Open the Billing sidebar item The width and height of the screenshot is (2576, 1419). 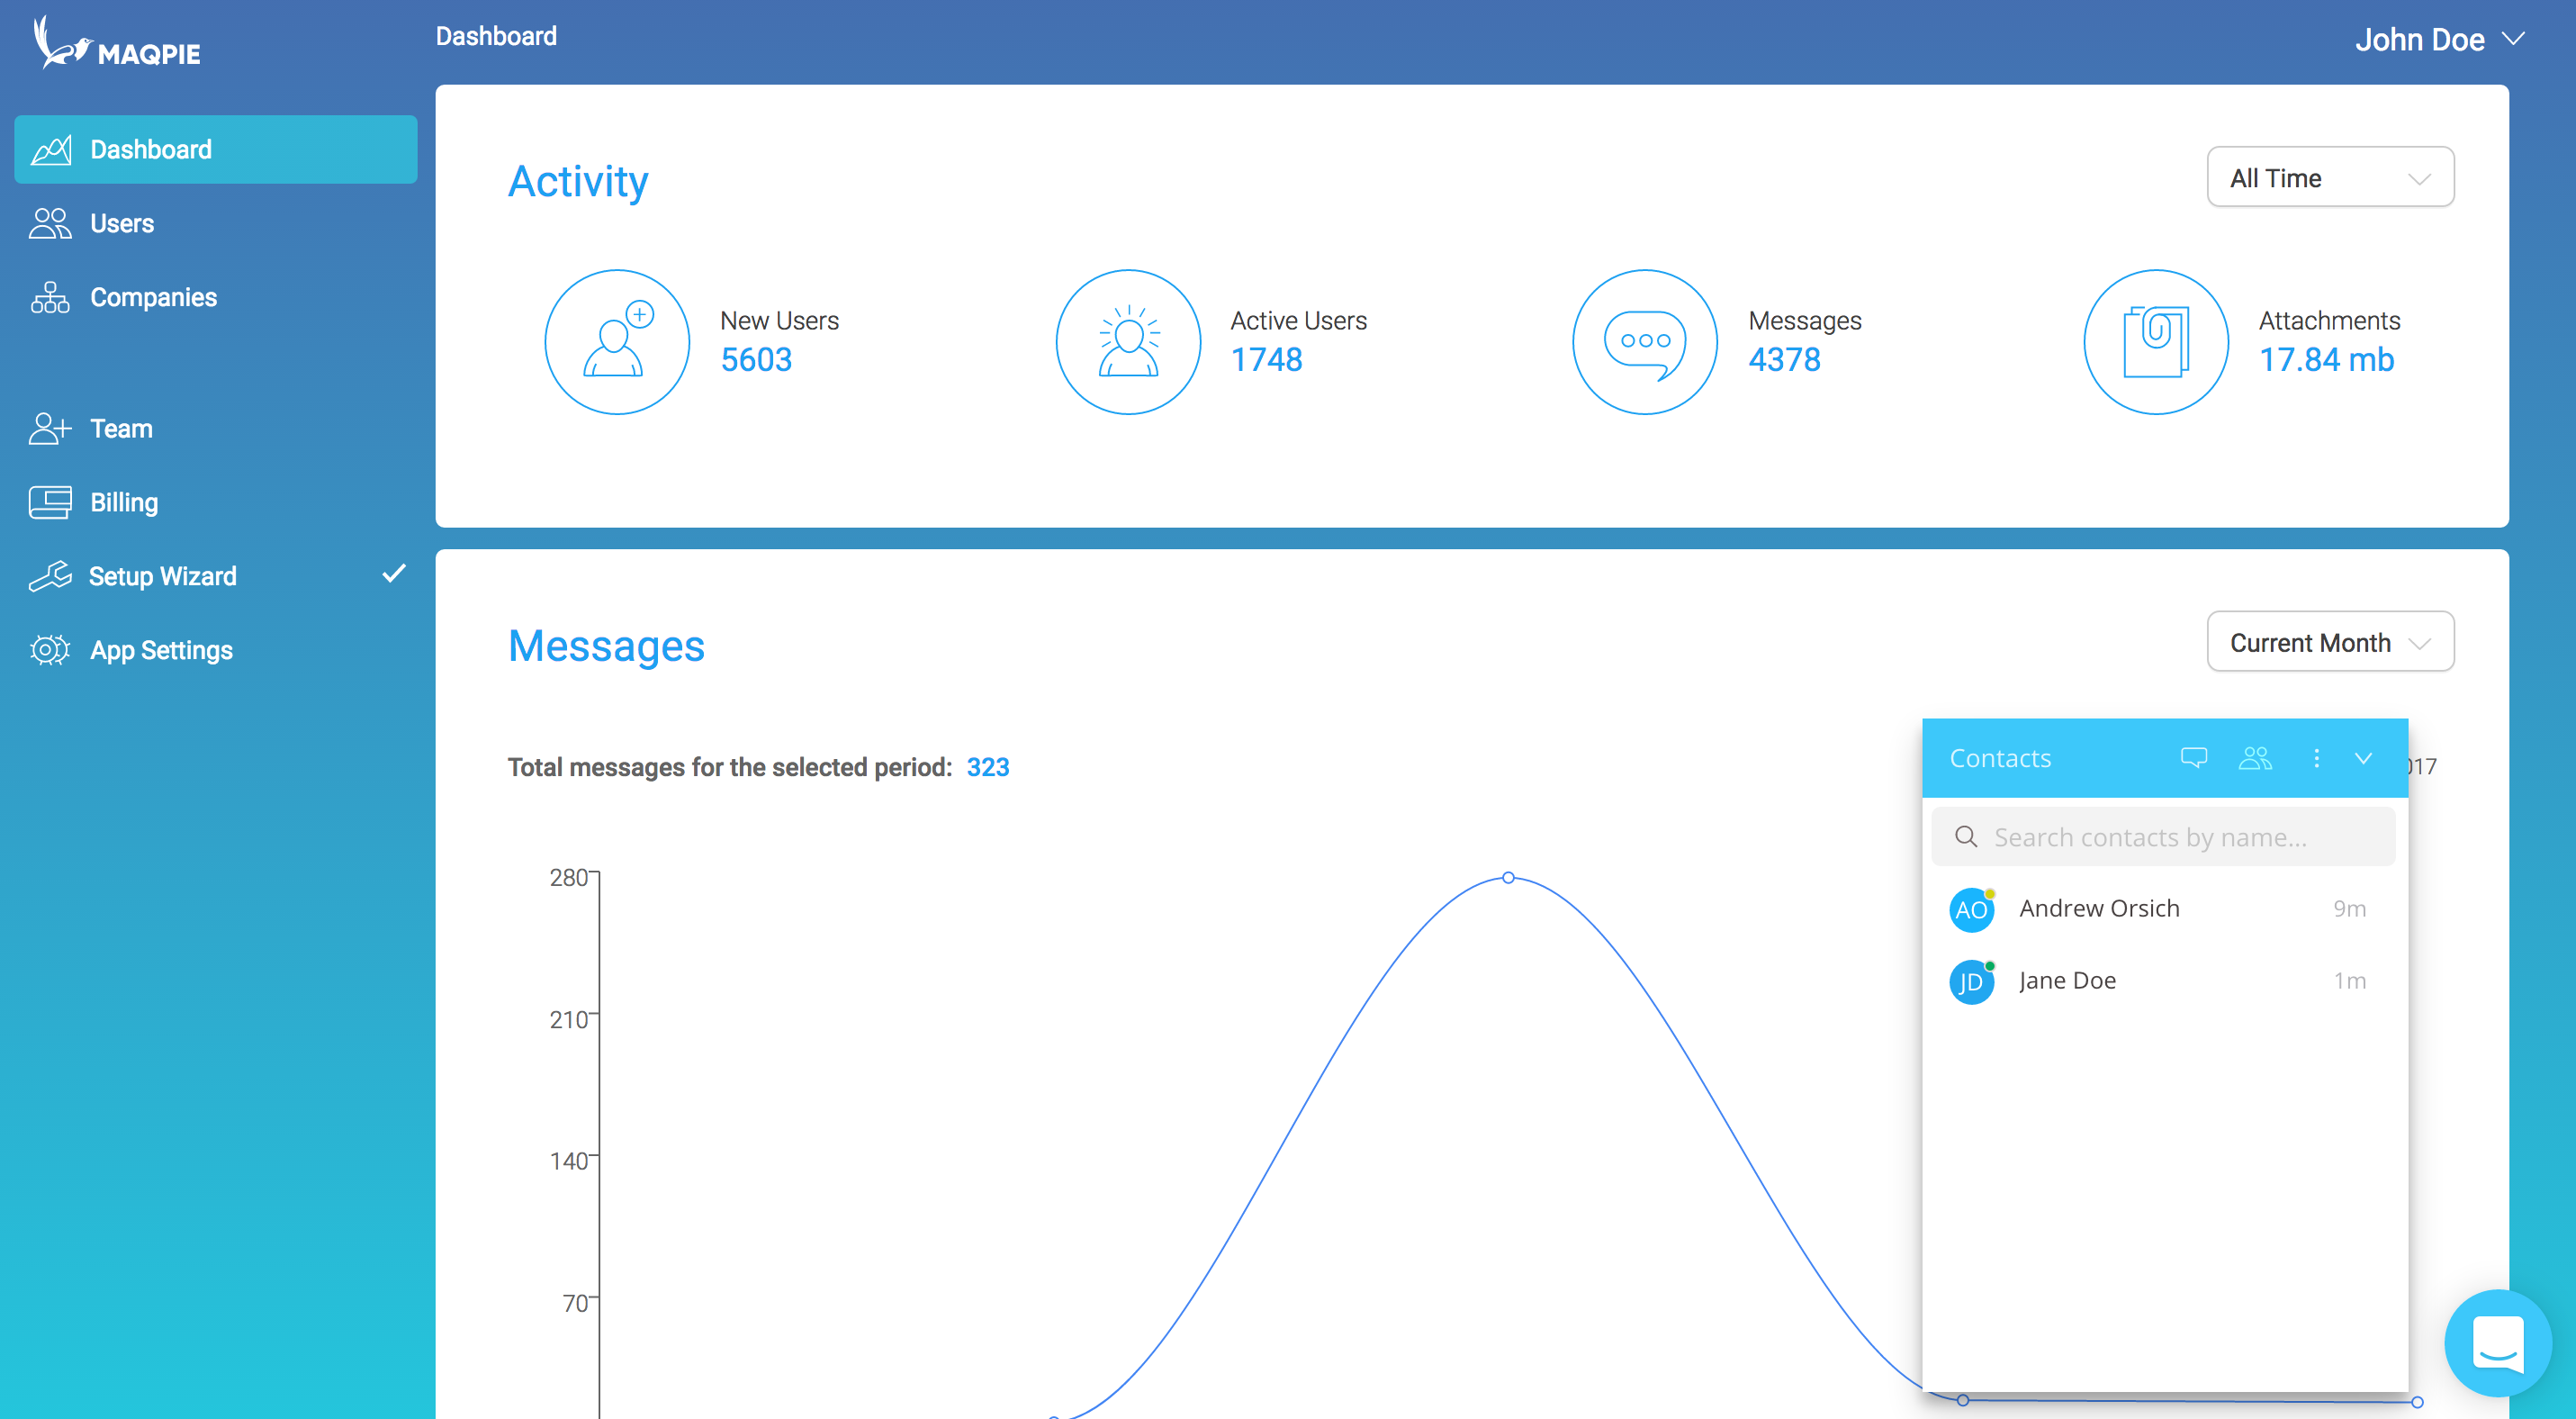pyautogui.click(x=124, y=502)
